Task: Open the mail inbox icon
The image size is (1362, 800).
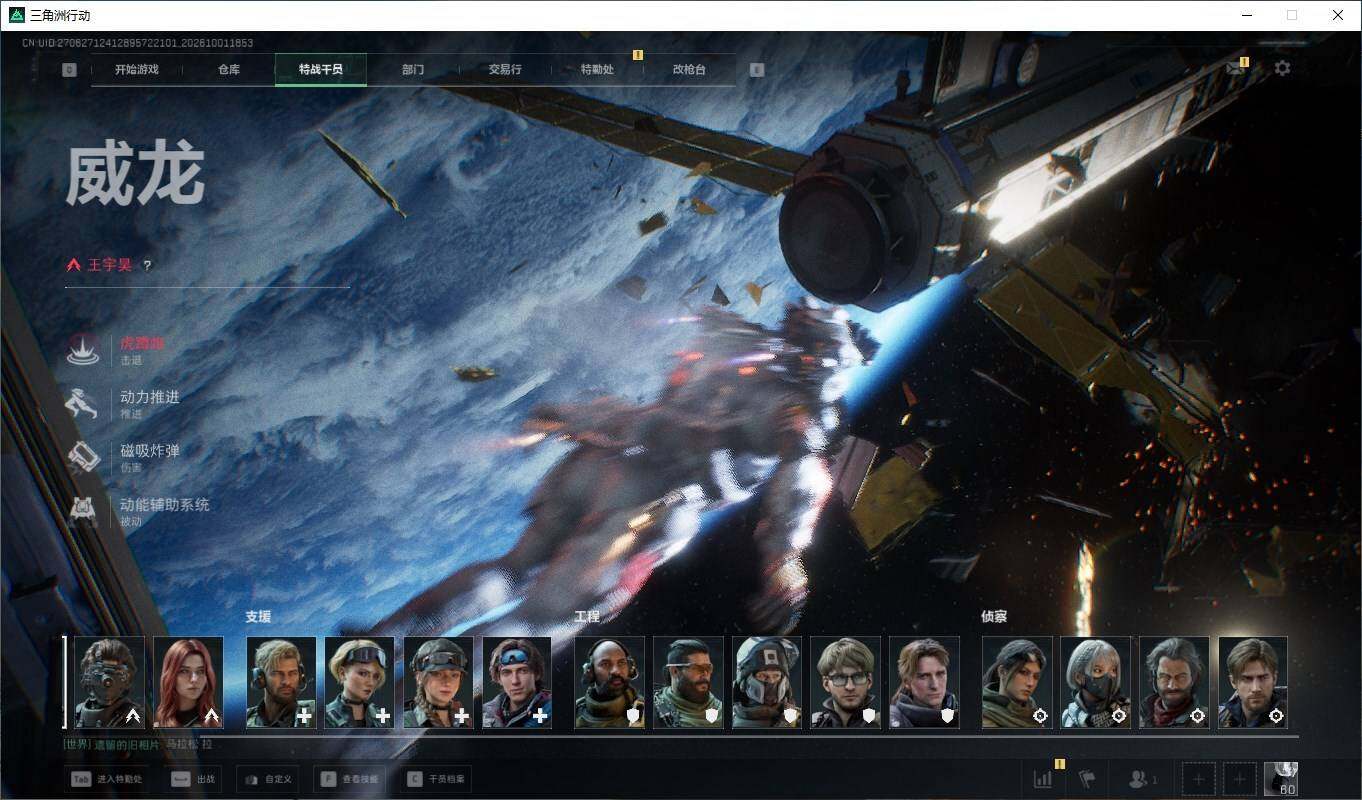Action: click(x=1236, y=69)
